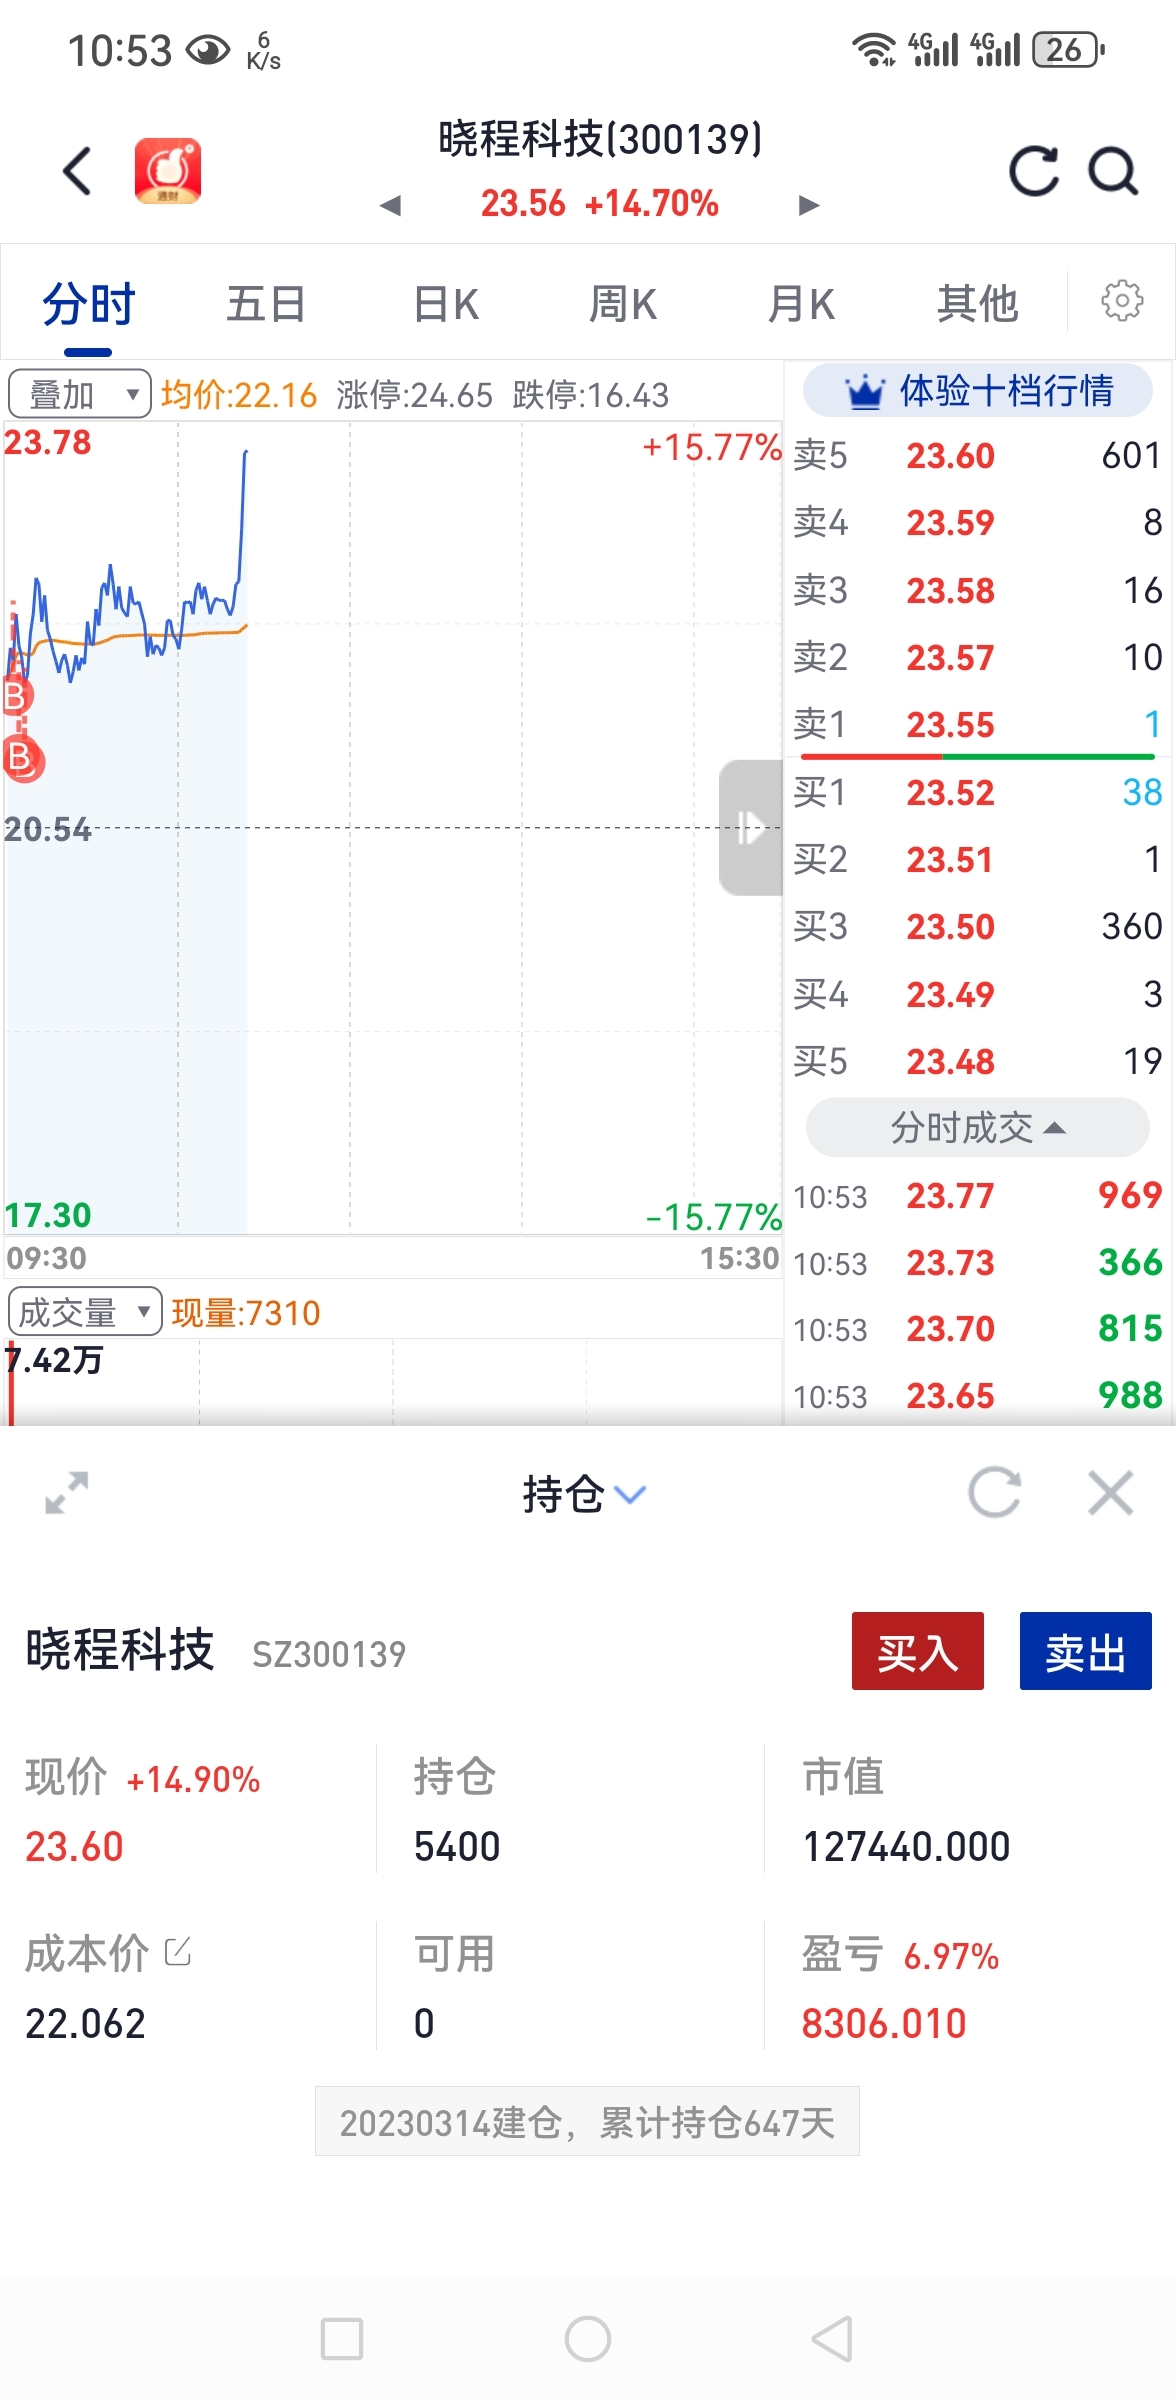Image resolution: width=1176 pixels, height=2400 pixels.
Task: Select 卖1 price 23.55 row
Action: (978, 725)
